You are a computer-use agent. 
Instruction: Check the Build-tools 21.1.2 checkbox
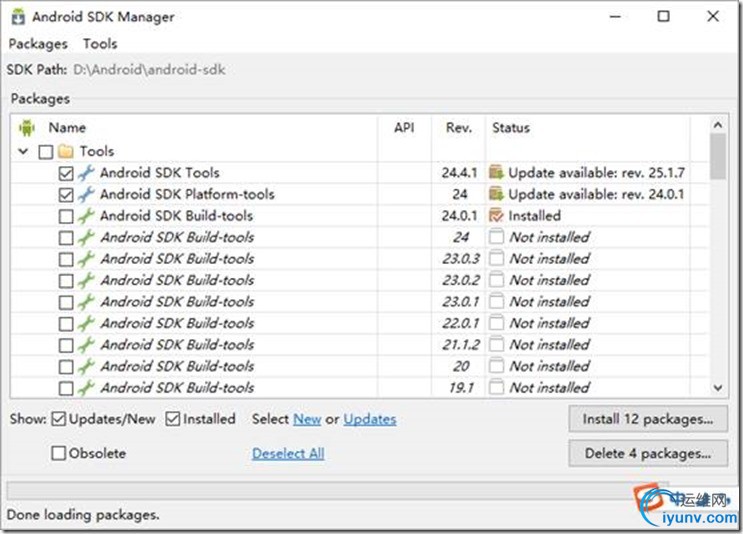coord(66,345)
